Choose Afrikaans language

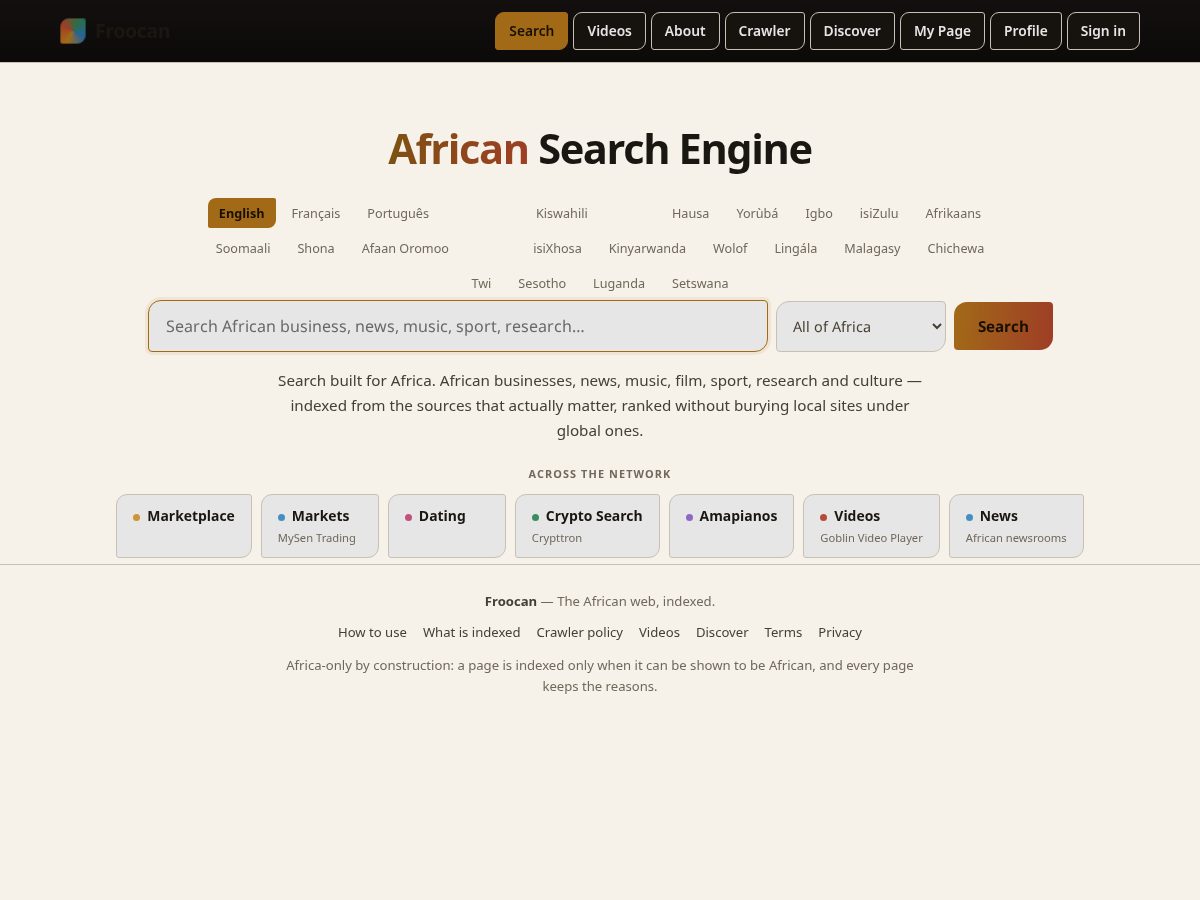coord(953,213)
